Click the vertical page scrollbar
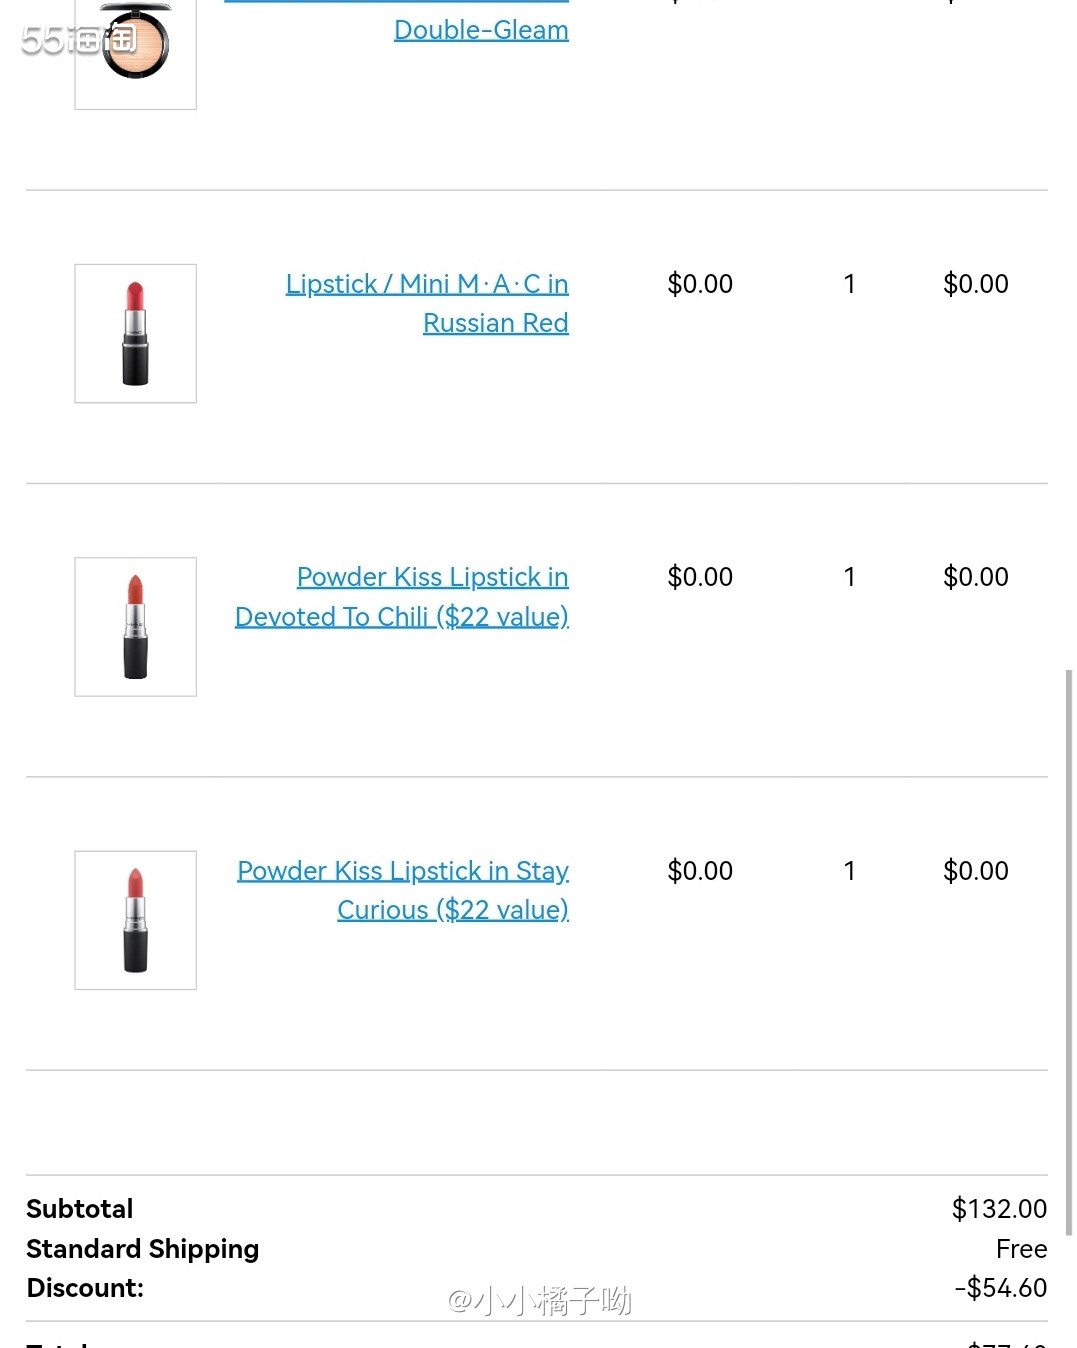 (x=1069, y=950)
